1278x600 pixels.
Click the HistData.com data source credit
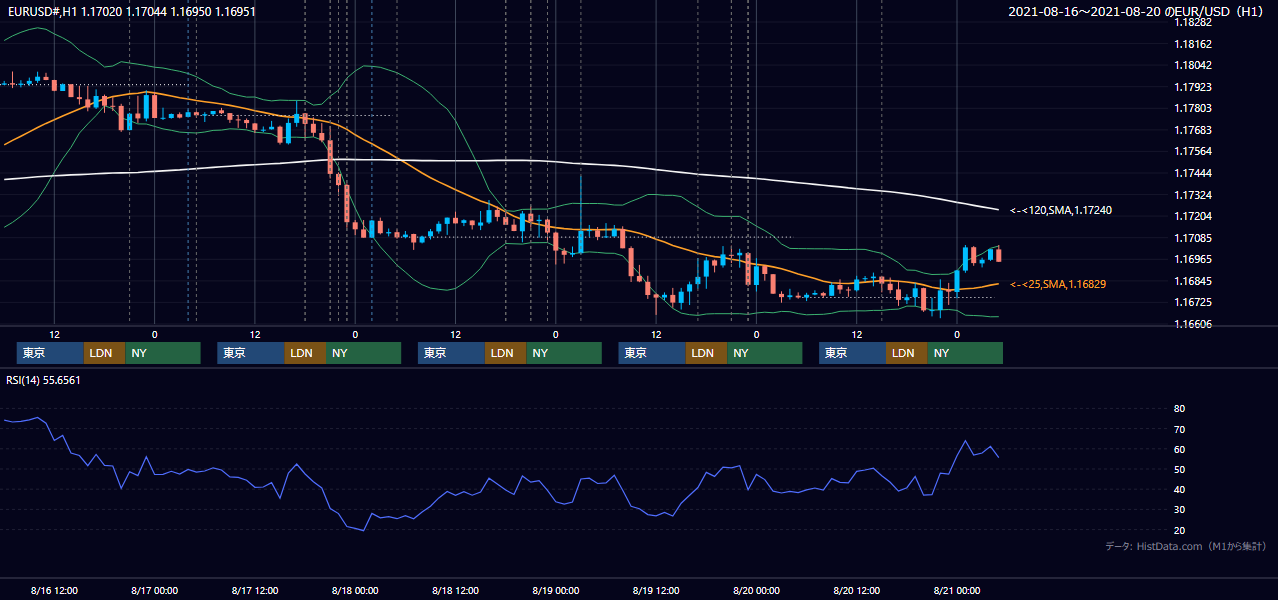click(1186, 546)
